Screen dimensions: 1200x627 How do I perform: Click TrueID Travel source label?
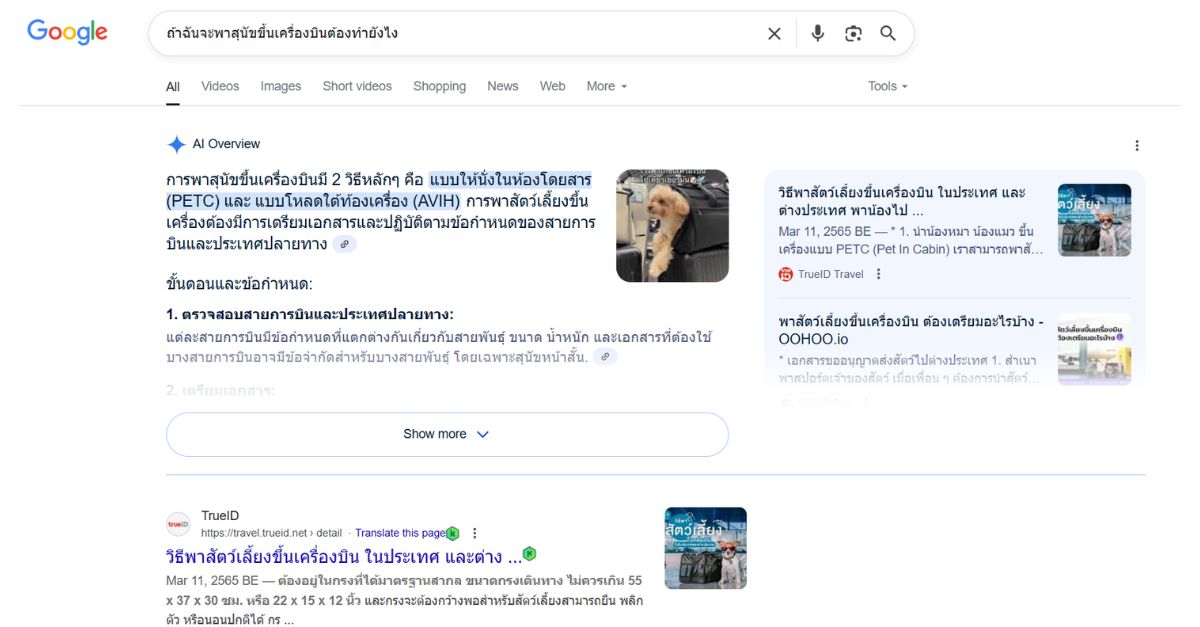point(830,274)
